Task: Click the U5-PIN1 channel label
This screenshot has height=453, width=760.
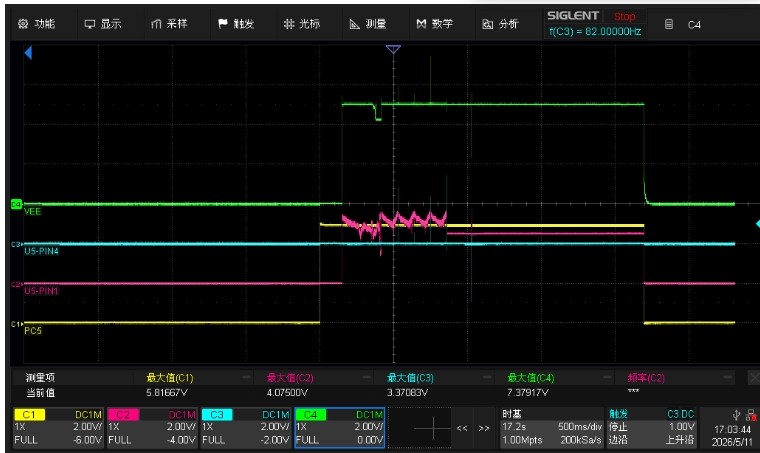Action: [41, 291]
